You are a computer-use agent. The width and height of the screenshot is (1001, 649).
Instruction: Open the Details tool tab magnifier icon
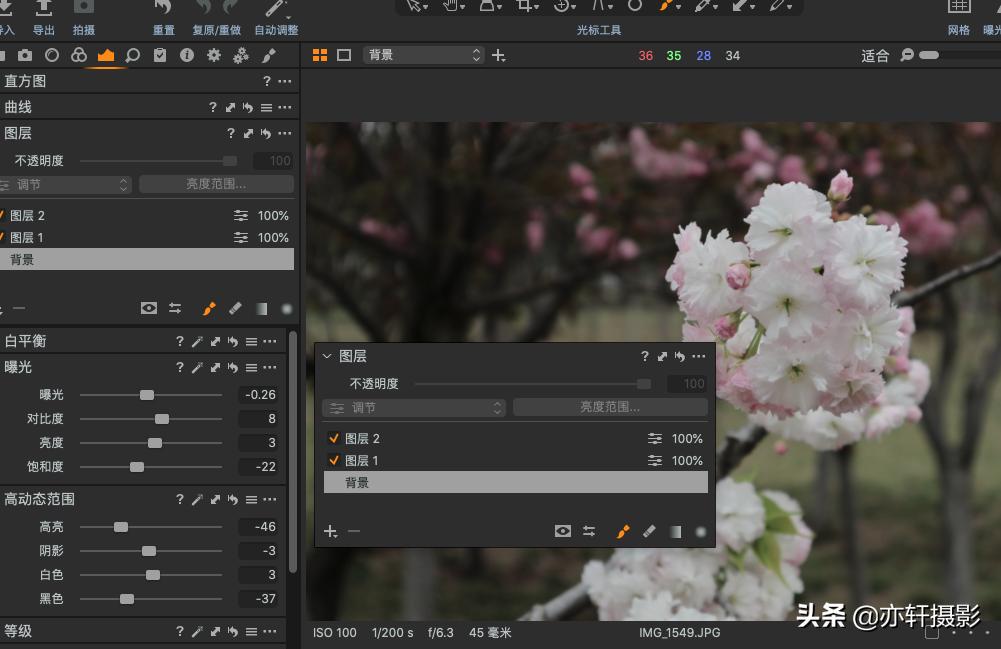coord(132,55)
